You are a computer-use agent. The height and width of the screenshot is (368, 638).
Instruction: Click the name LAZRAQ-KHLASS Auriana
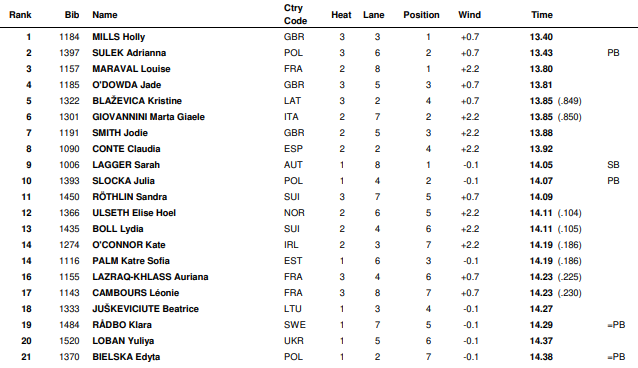tap(150, 277)
